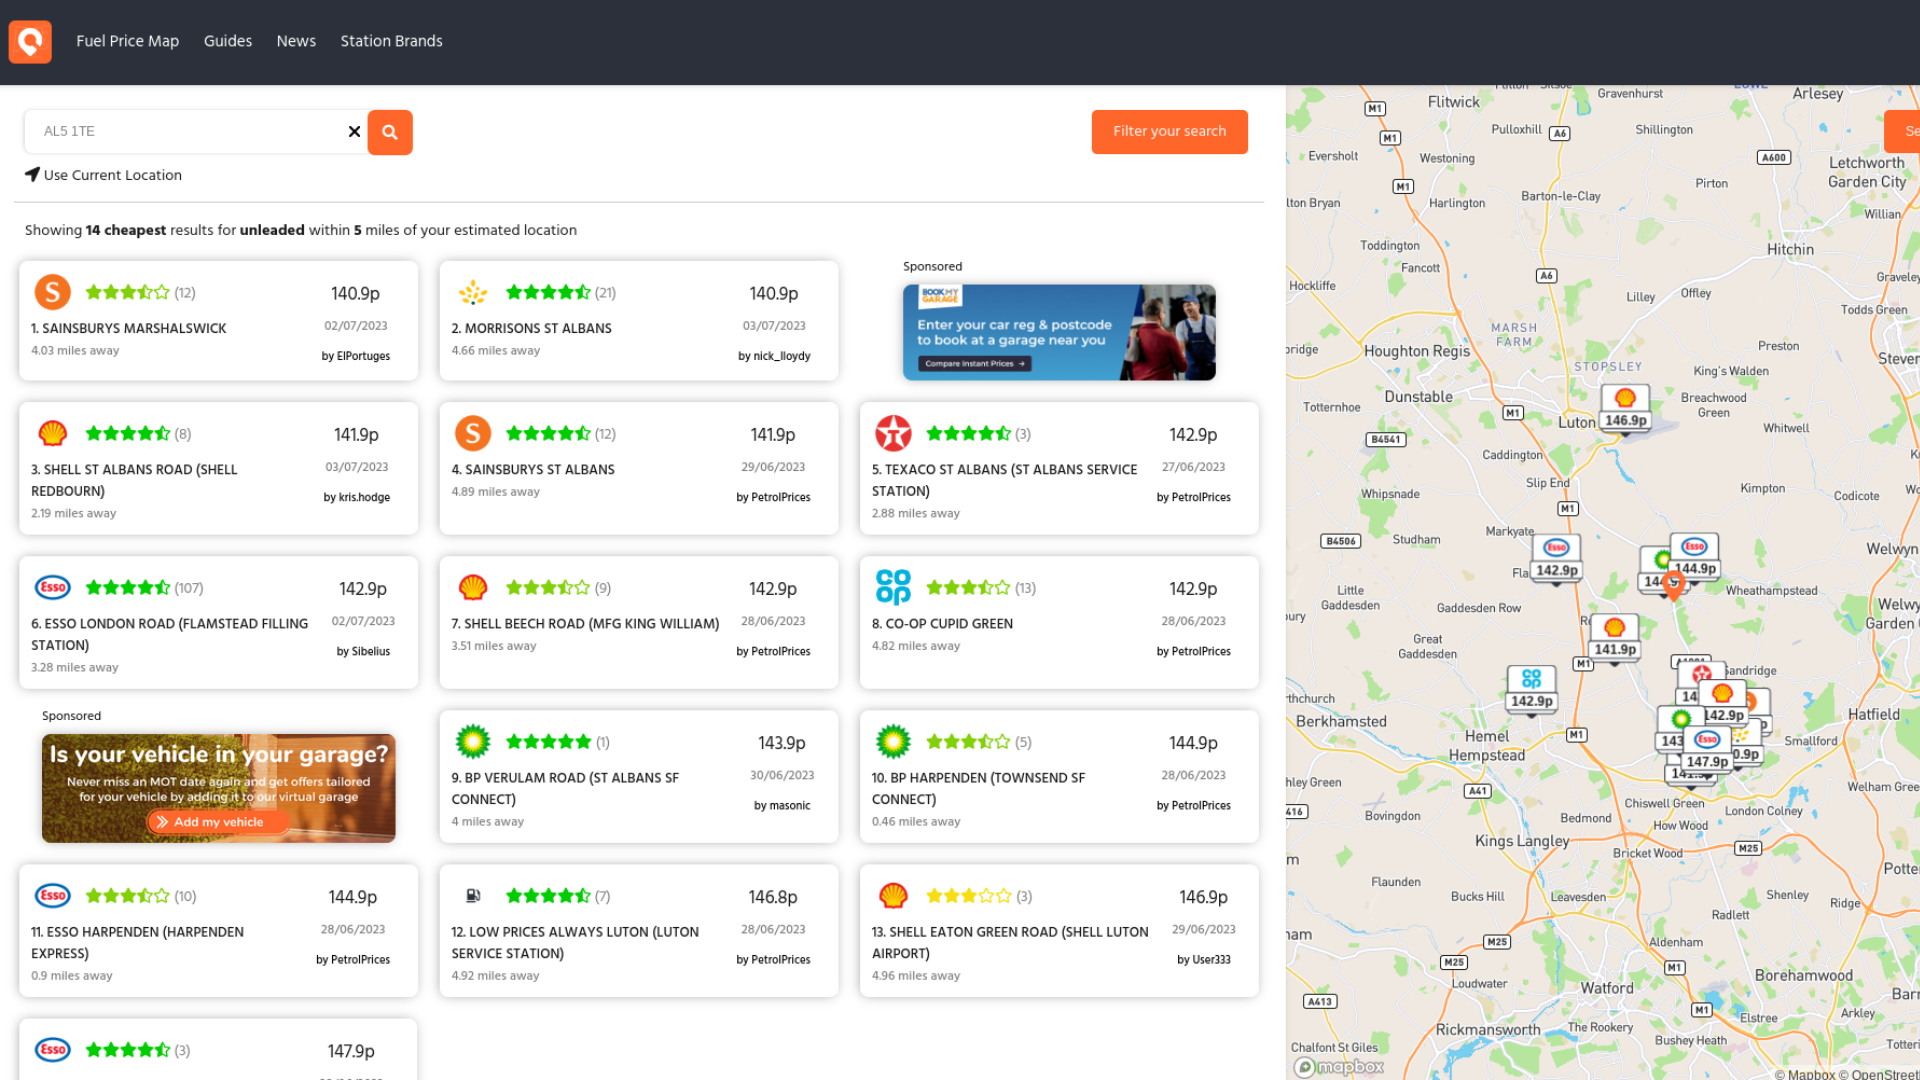Click Sainsburys Marshalswick brand logo
The image size is (1920, 1080).
pos(53,292)
